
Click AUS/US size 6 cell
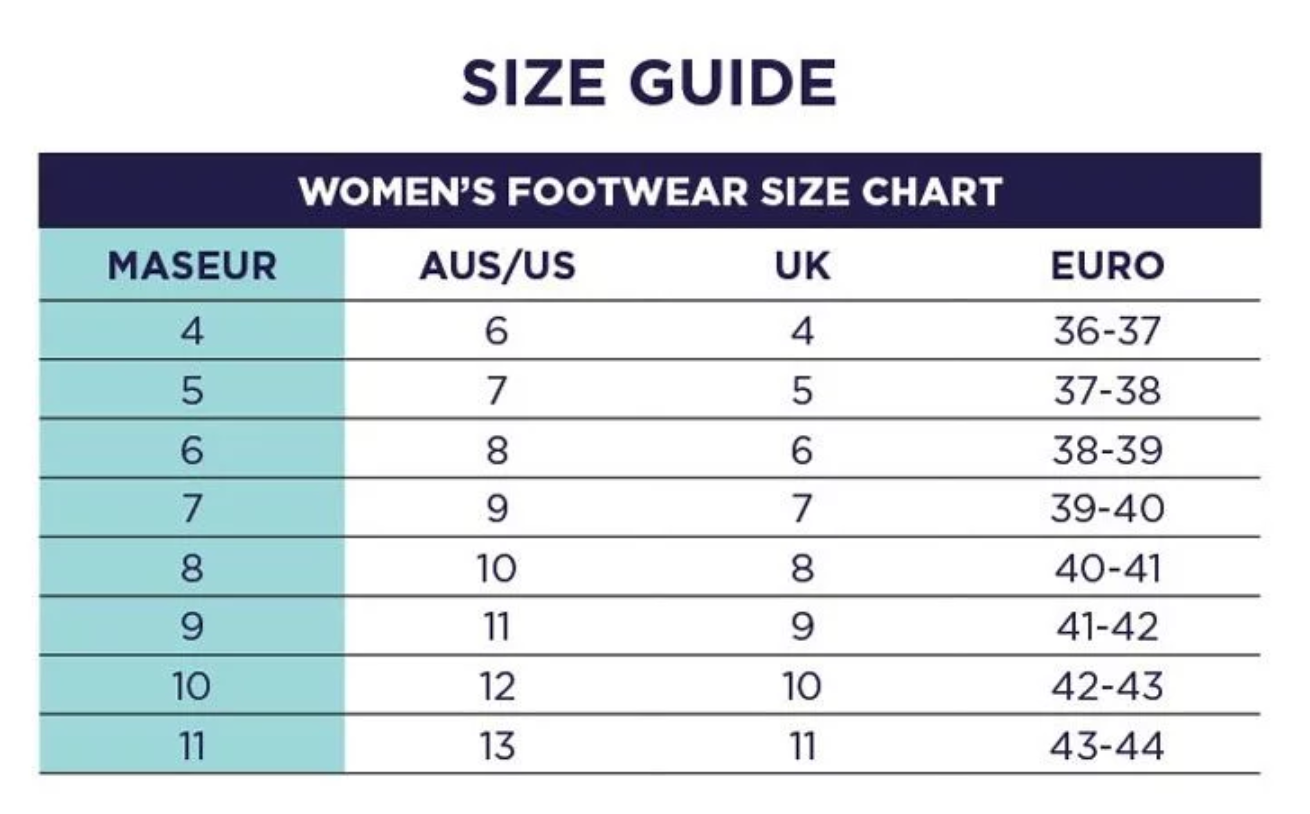coord(497,331)
